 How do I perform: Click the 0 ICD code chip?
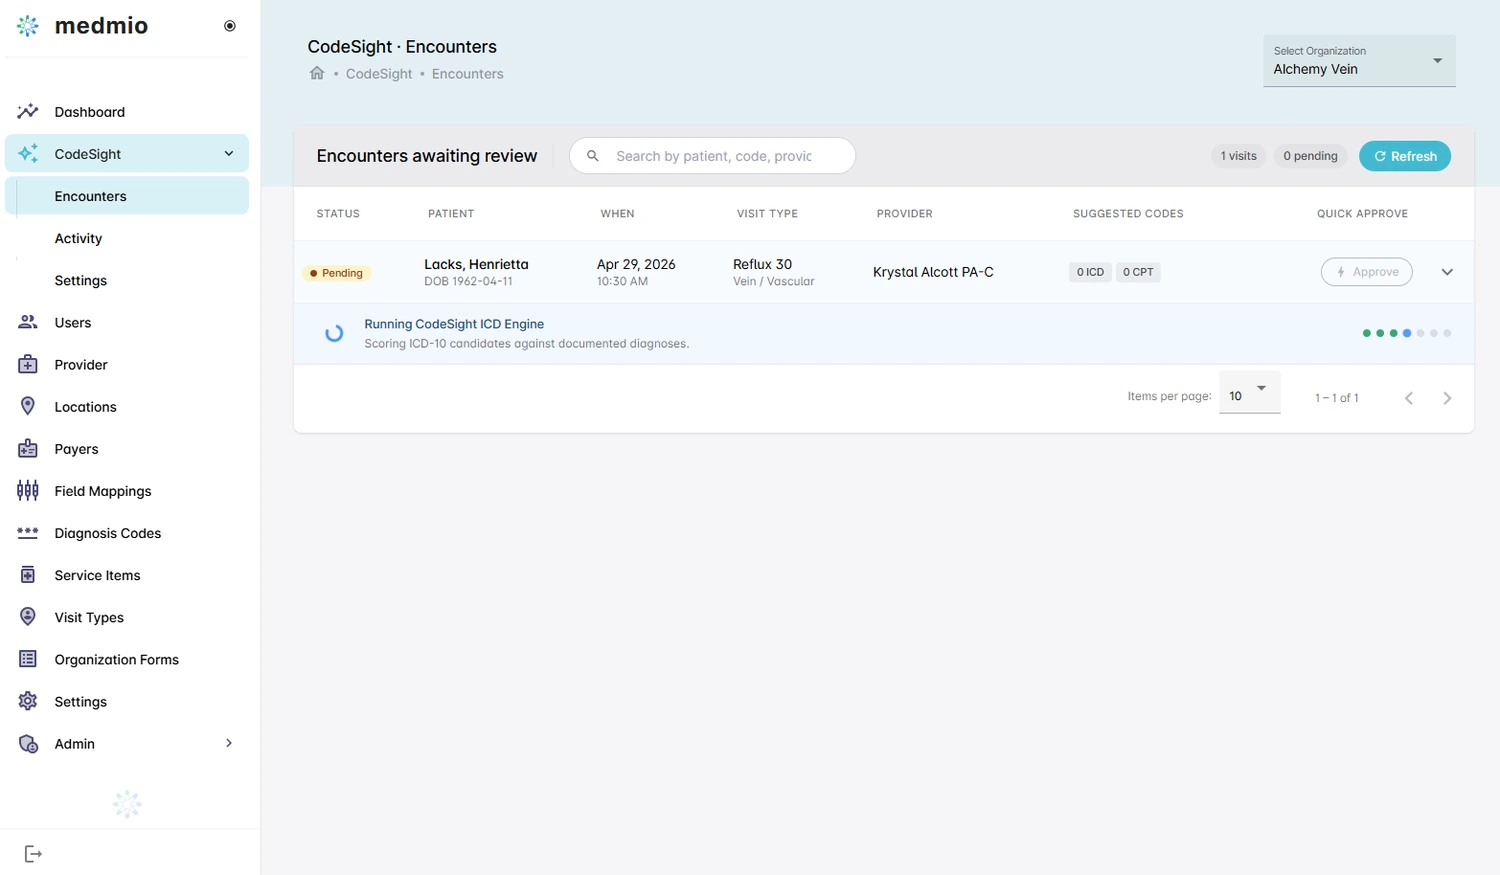pos(1090,272)
